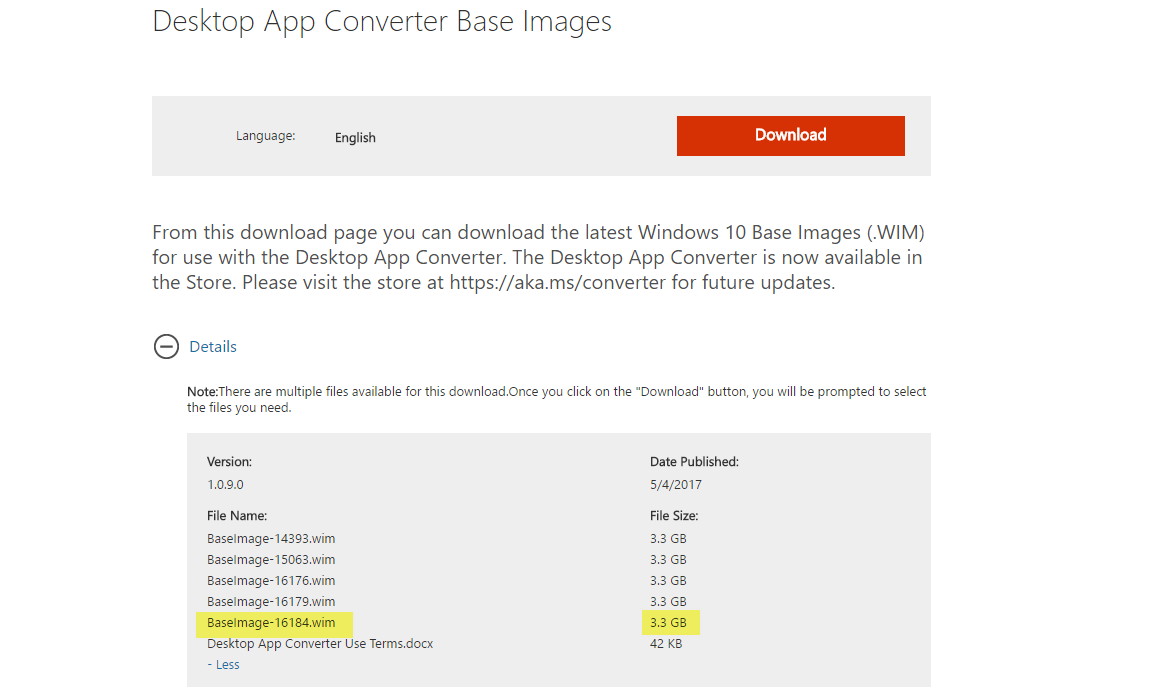Select BaseImage-16176.wim file name

(x=271, y=580)
